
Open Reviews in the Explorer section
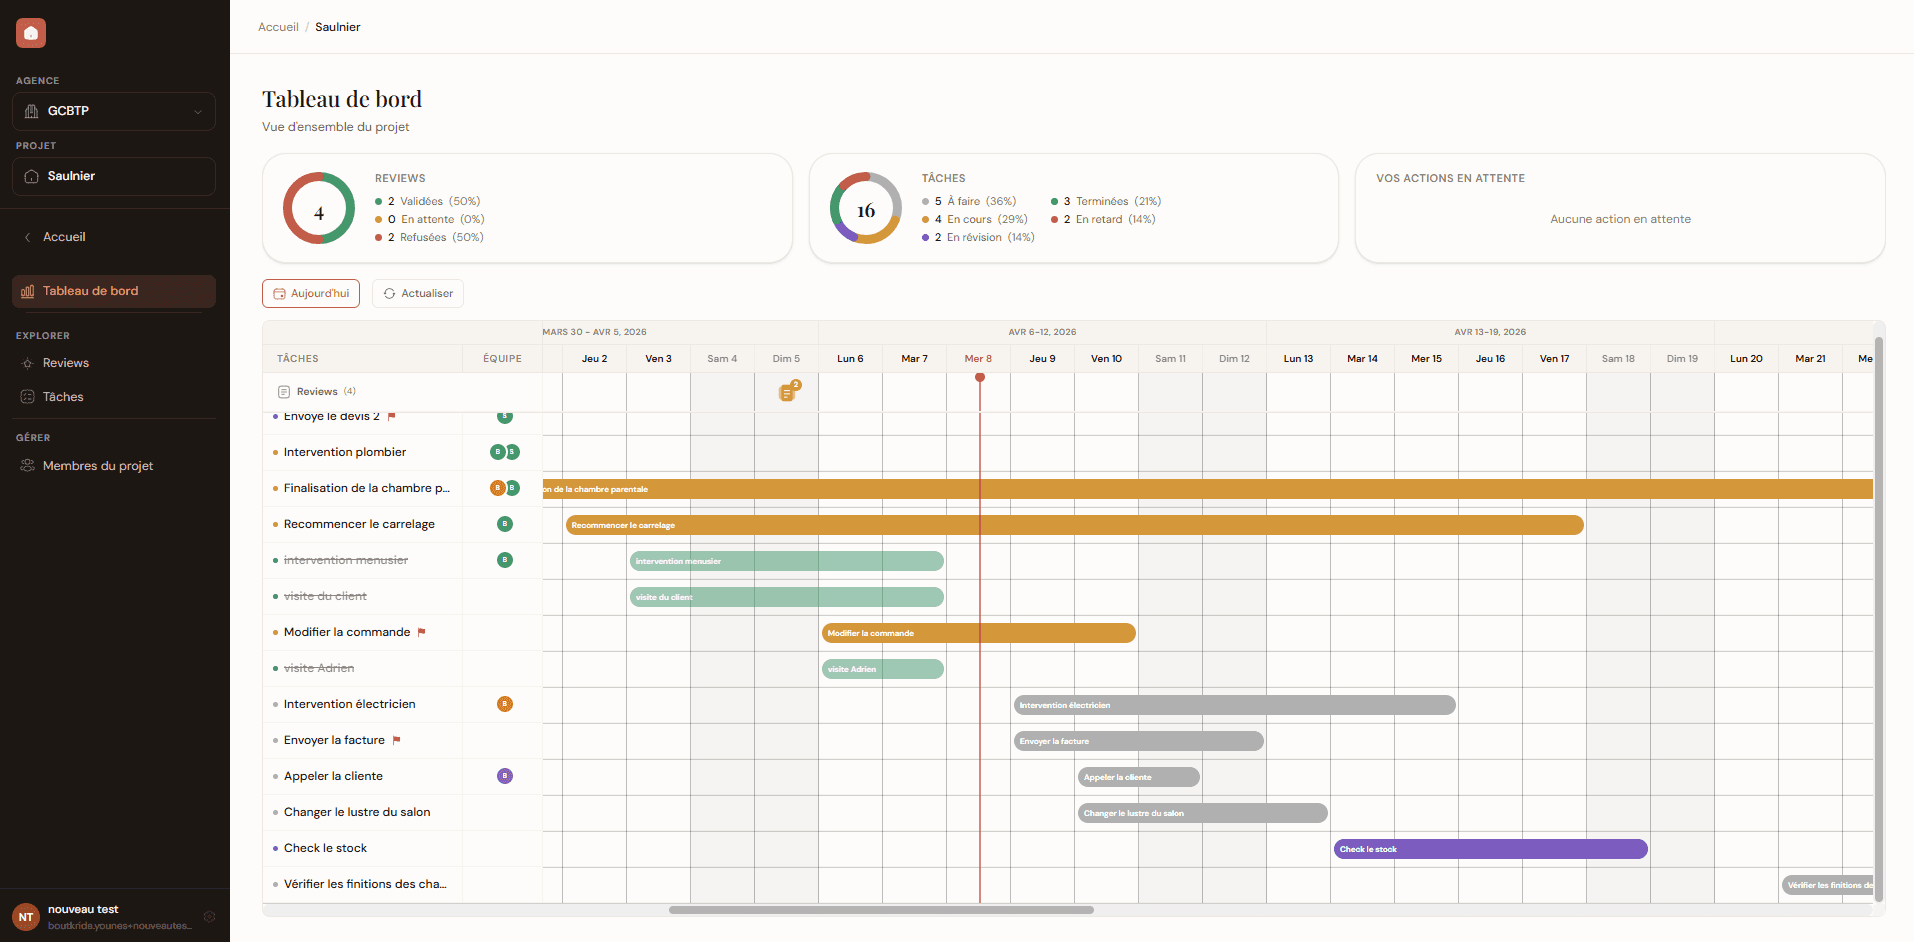click(66, 363)
